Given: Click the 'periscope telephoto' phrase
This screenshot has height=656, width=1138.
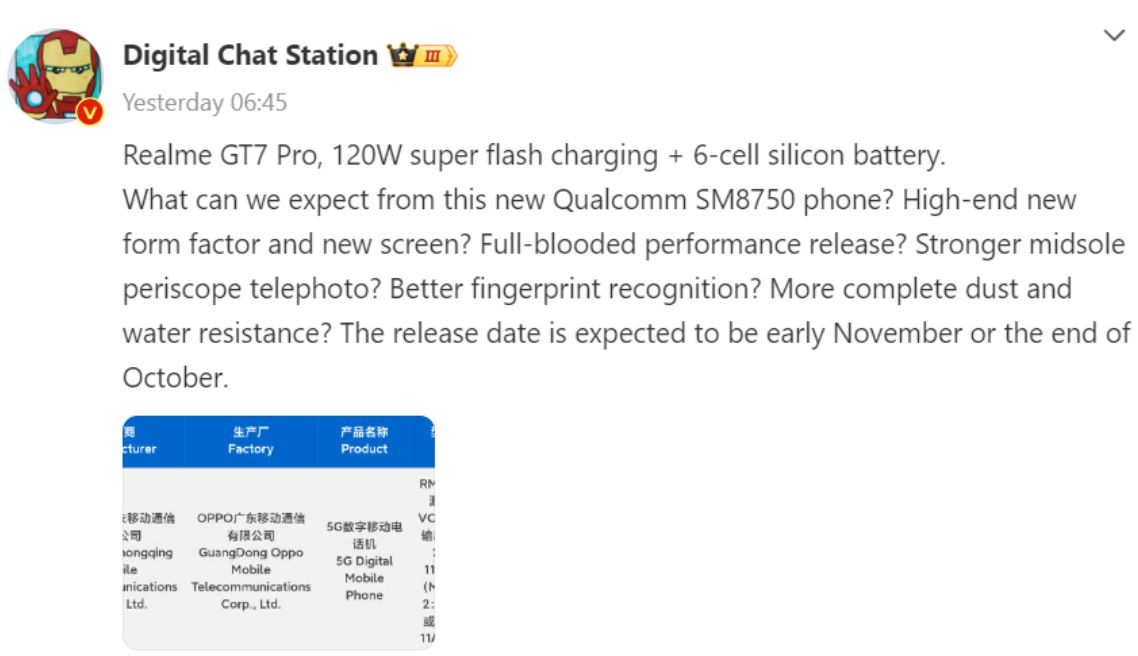Looking at the screenshot, I should point(250,289).
